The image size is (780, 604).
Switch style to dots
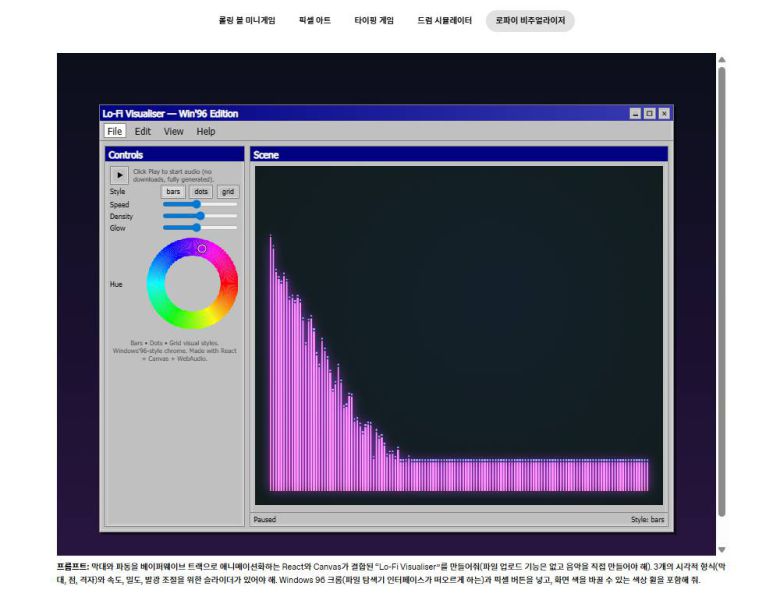point(201,191)
